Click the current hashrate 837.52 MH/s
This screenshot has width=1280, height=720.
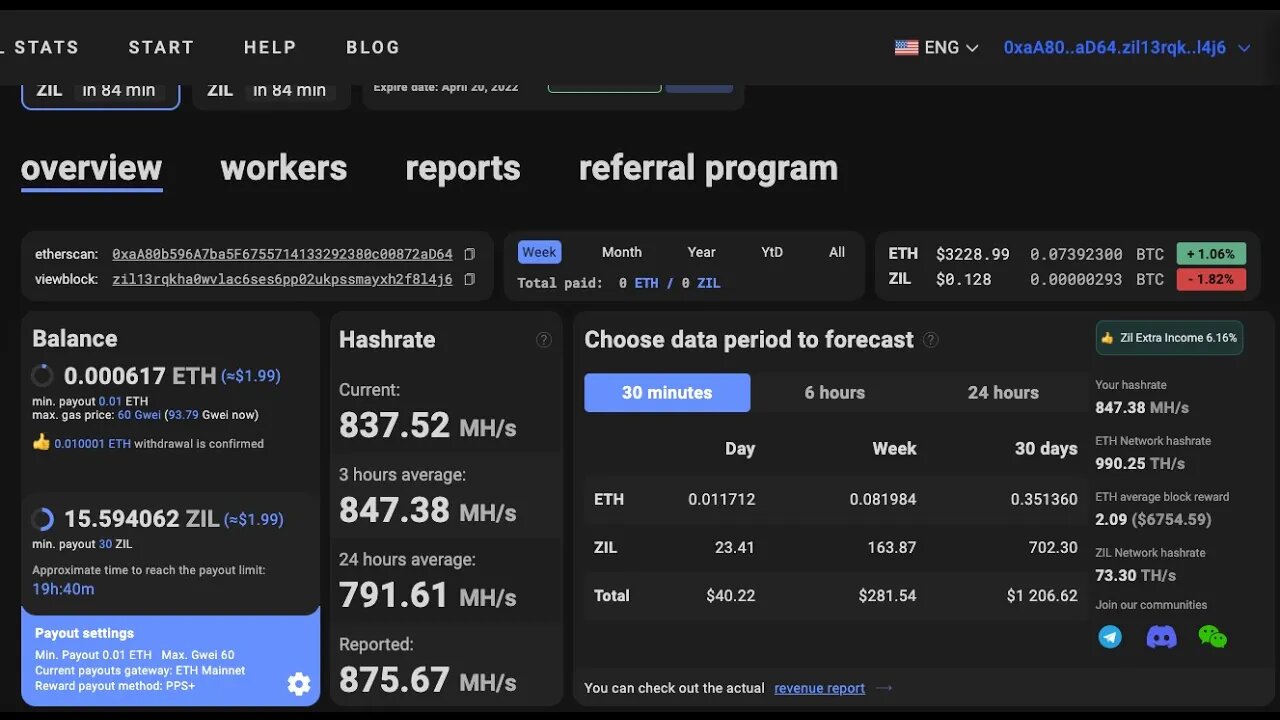427,425
